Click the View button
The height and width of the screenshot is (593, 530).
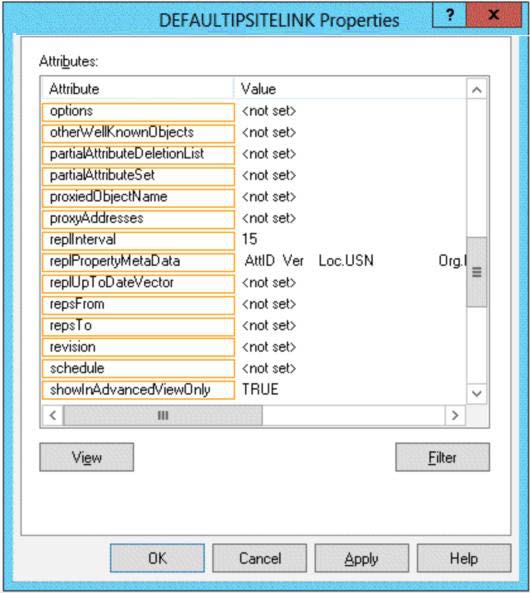coord(87,457)
